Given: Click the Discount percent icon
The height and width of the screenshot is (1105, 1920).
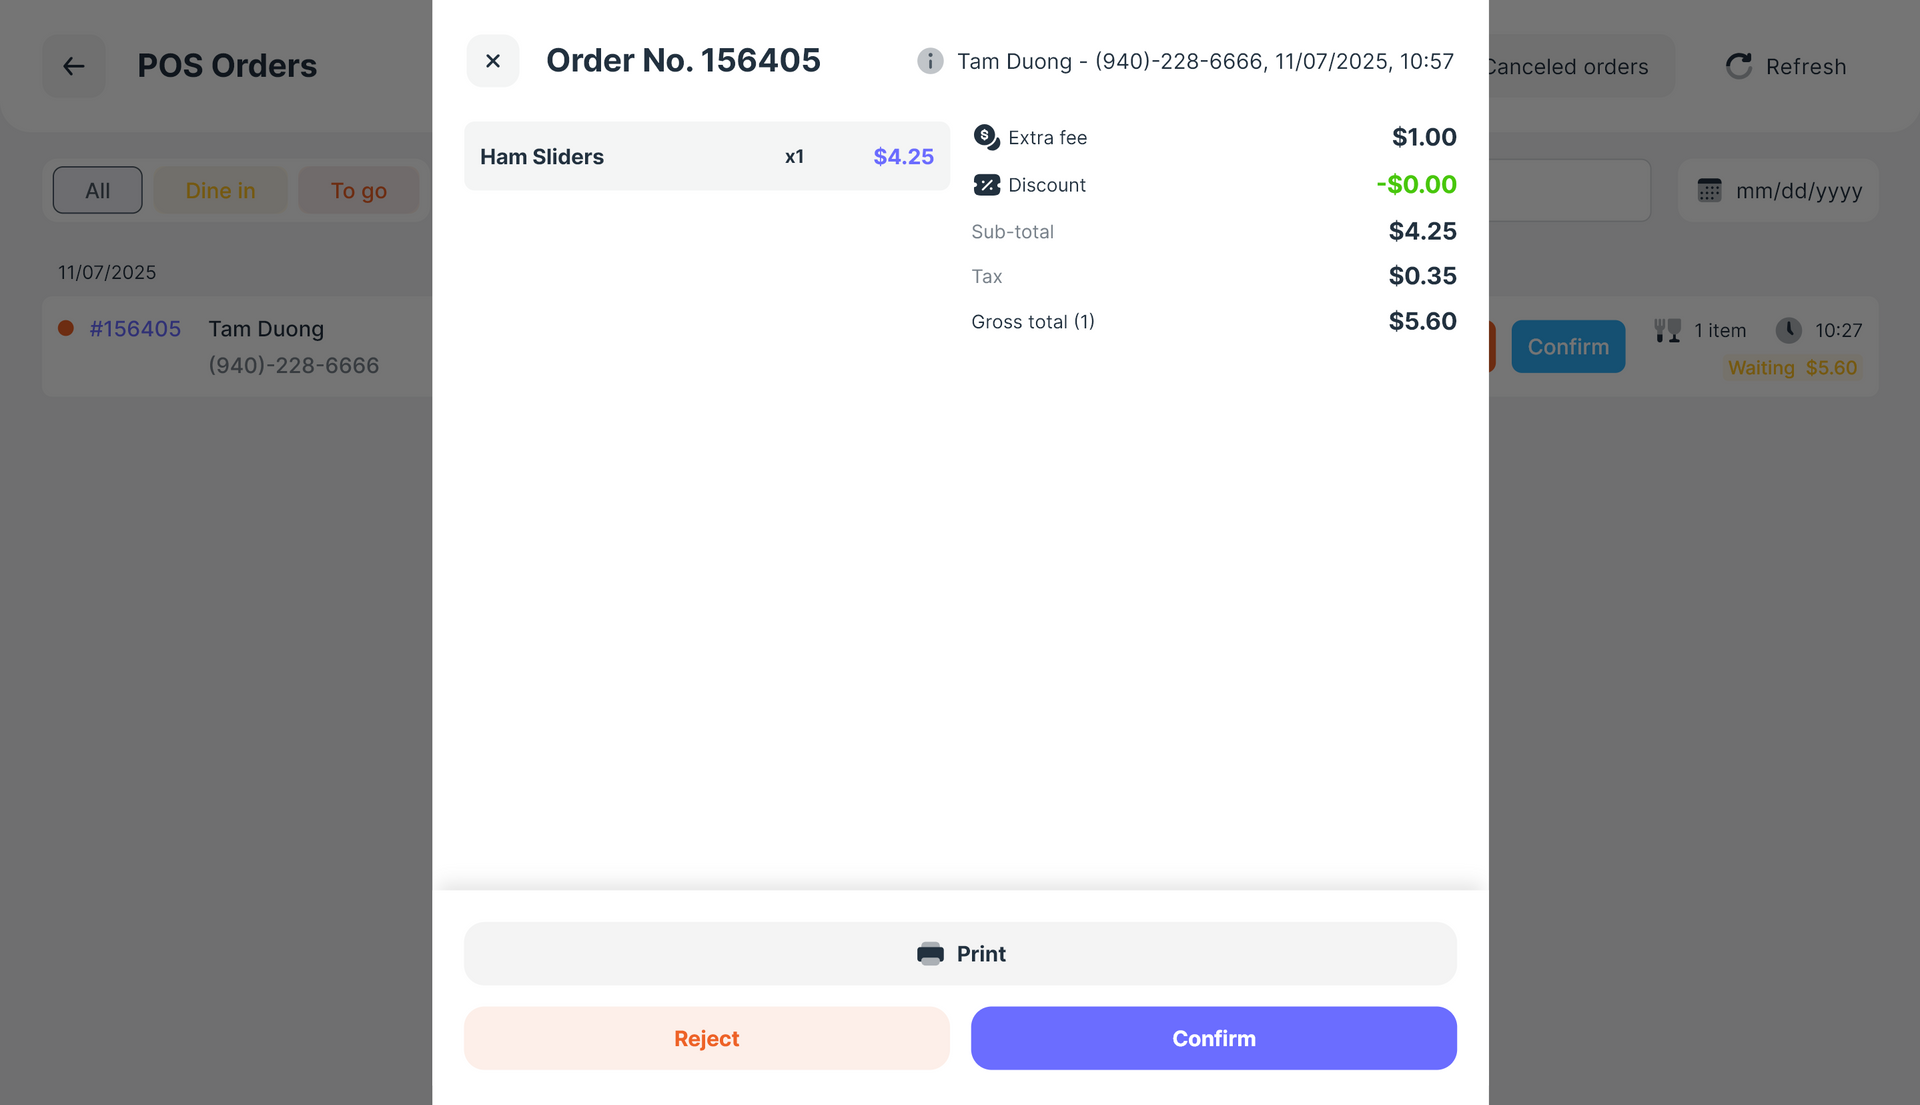Looking at the screenshot, I should click(985, 185).
